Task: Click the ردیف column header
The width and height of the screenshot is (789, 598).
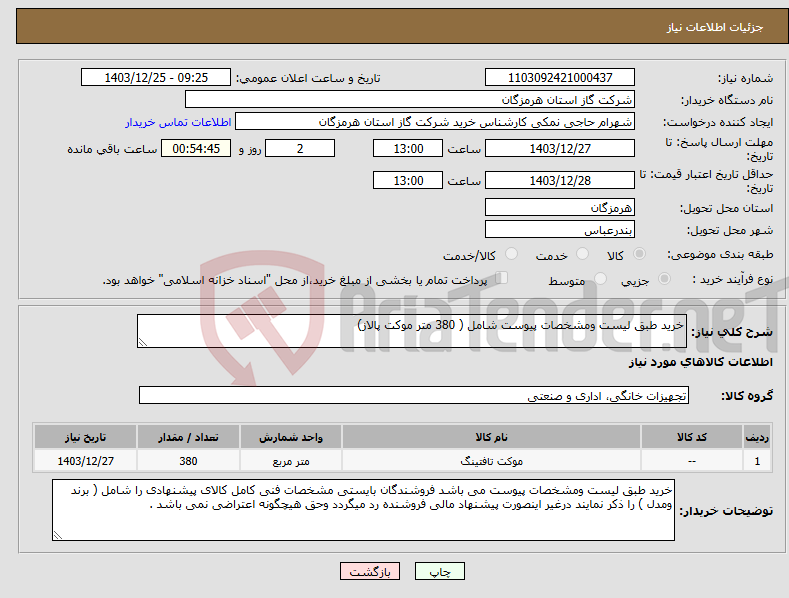Action: [757, 437]
